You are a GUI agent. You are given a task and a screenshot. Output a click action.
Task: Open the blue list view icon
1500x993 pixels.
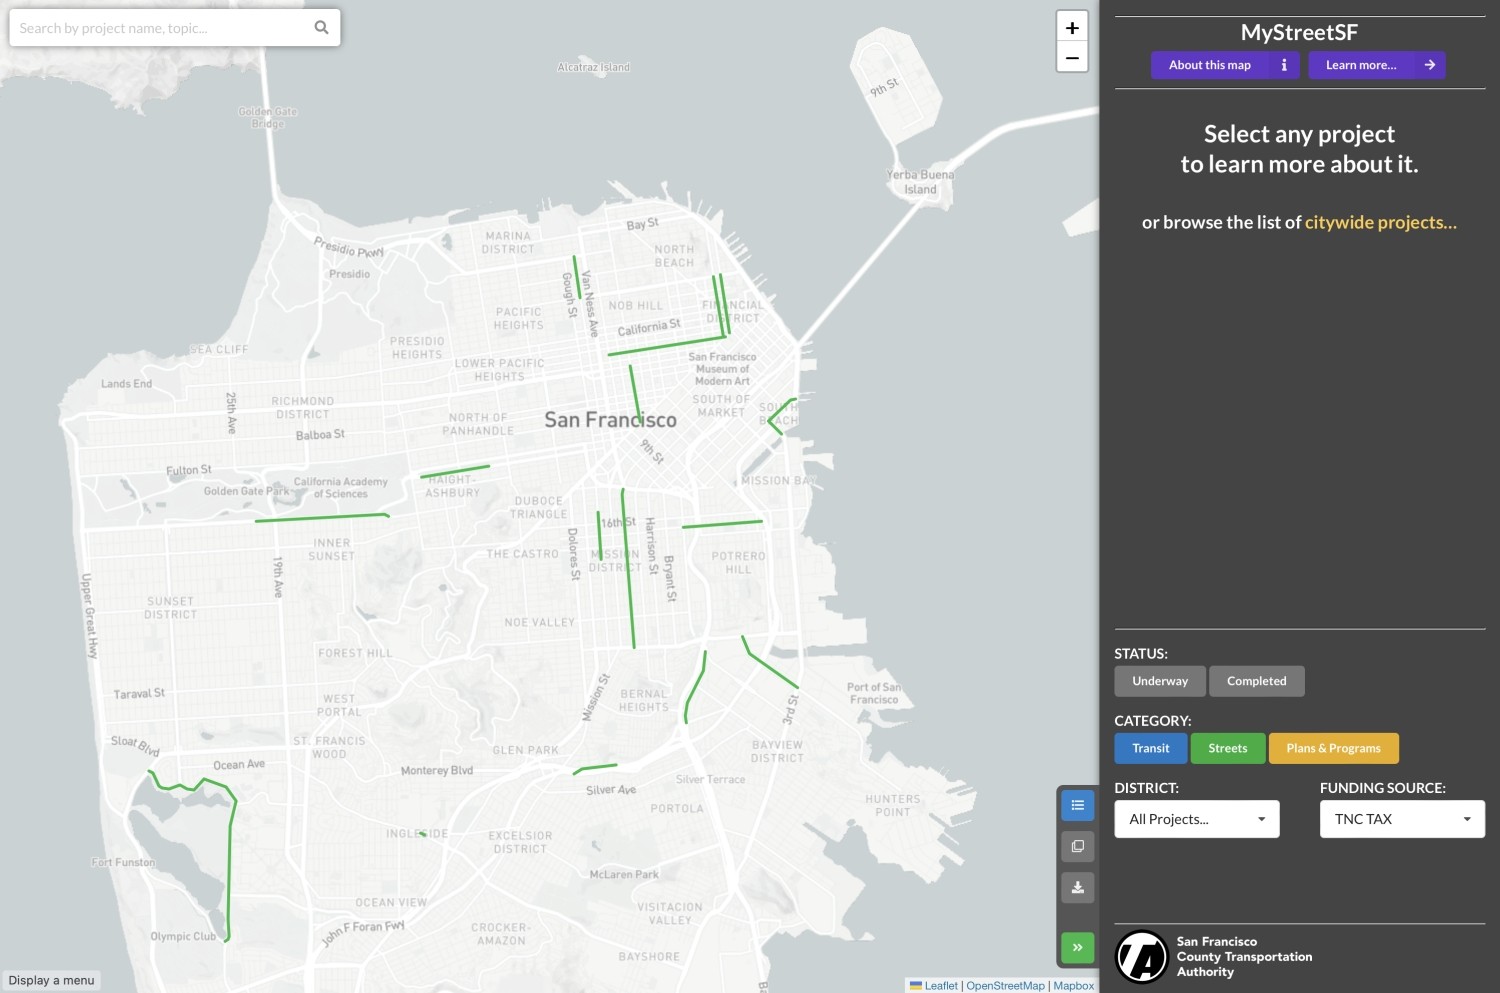[x=1078, y=806]
